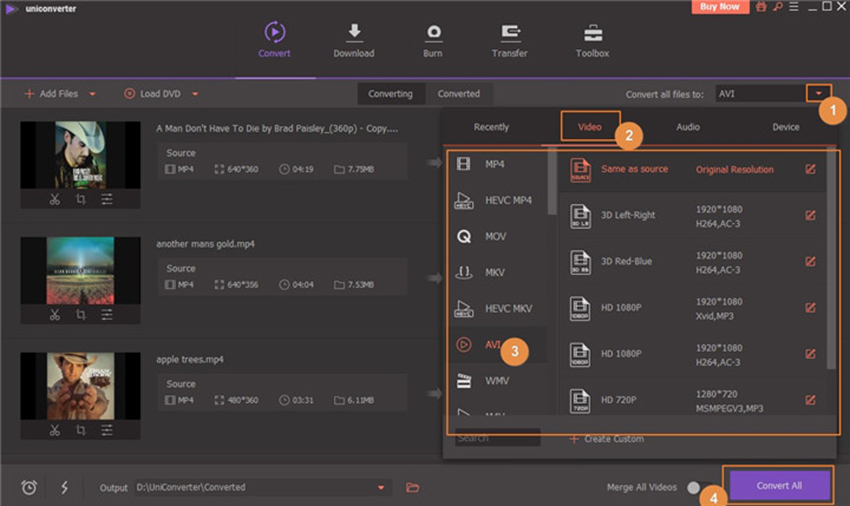Click Create Custom link

coord(607,439)
